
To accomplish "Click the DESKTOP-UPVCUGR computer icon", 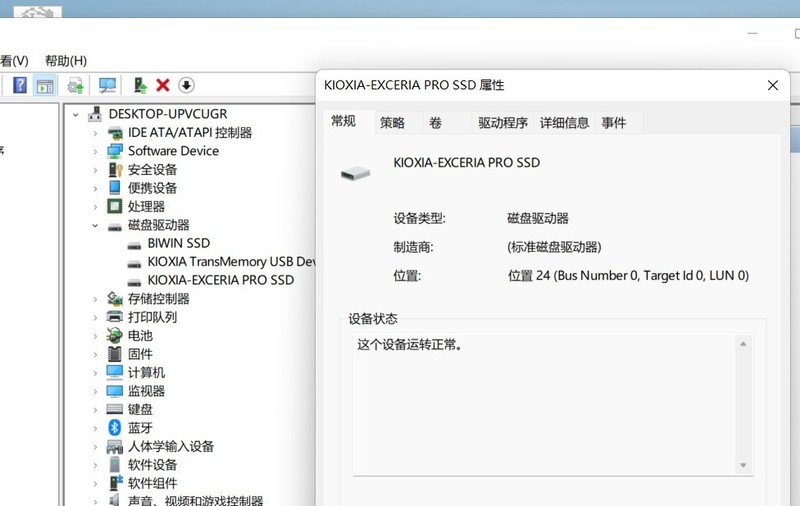I will pyautogui.click(x=95, y=114).
